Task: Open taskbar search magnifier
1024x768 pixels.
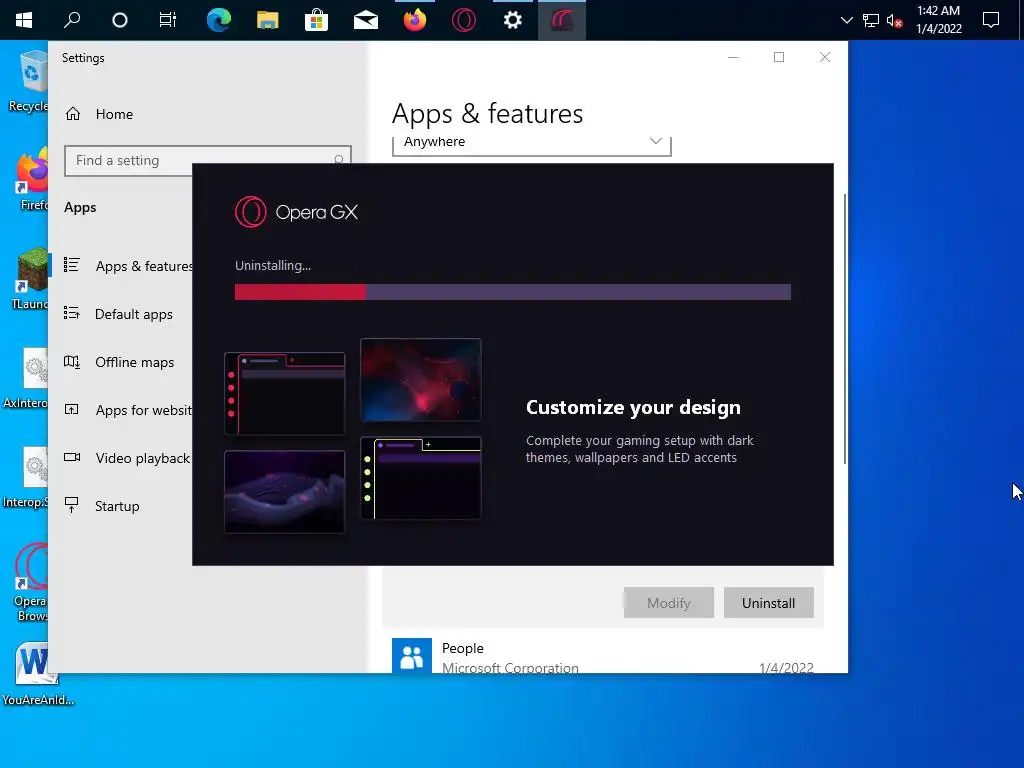Action: click(72, 20)
